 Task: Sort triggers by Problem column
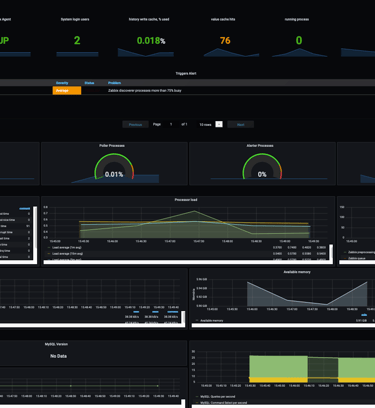point(114,83)
